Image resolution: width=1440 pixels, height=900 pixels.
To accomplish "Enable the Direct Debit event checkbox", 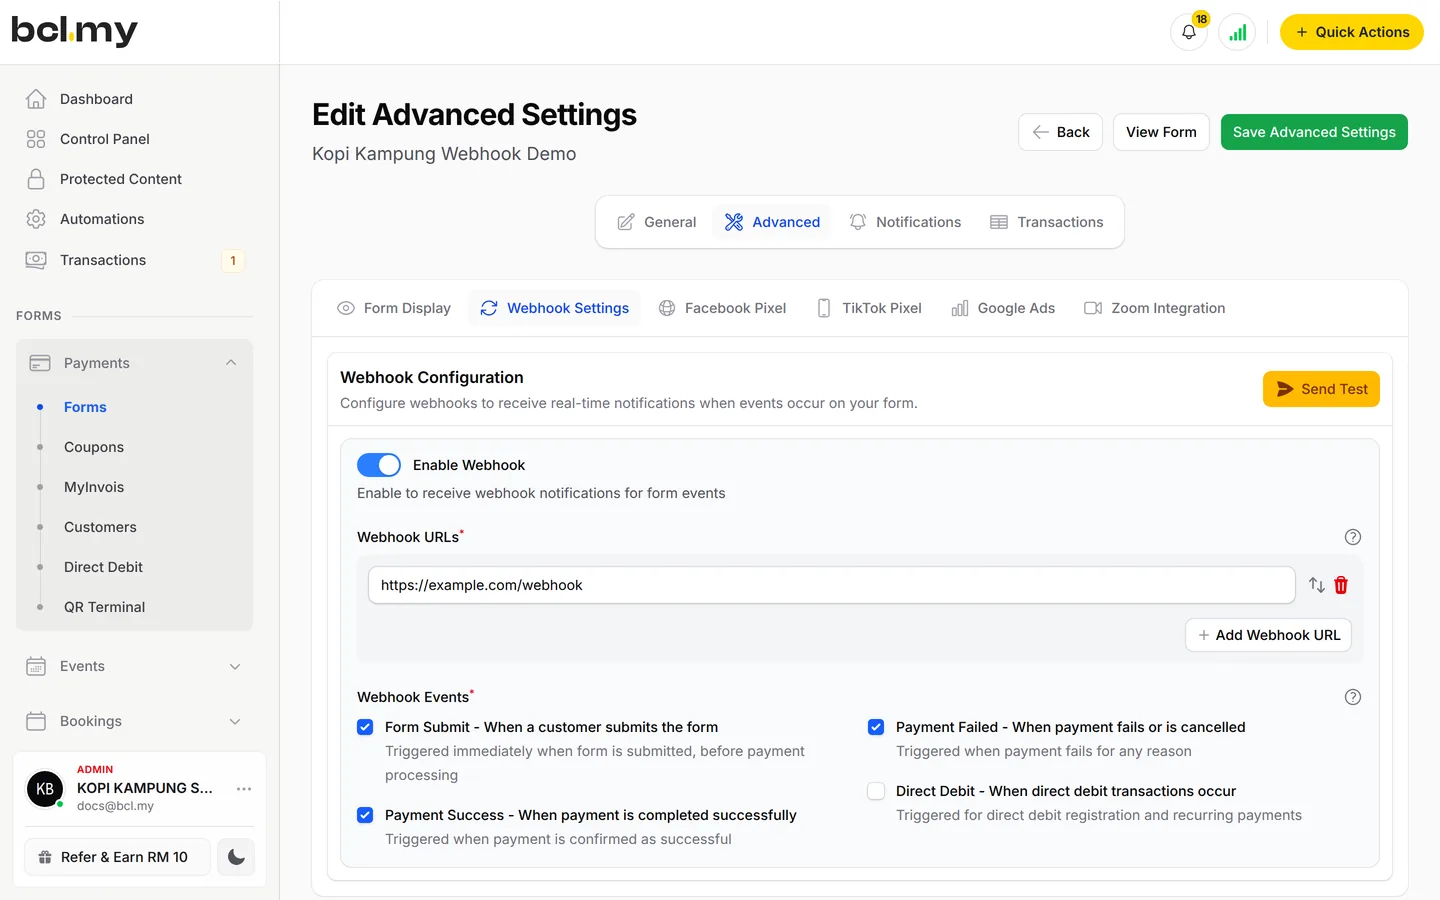I will click(x=876, y=791).
